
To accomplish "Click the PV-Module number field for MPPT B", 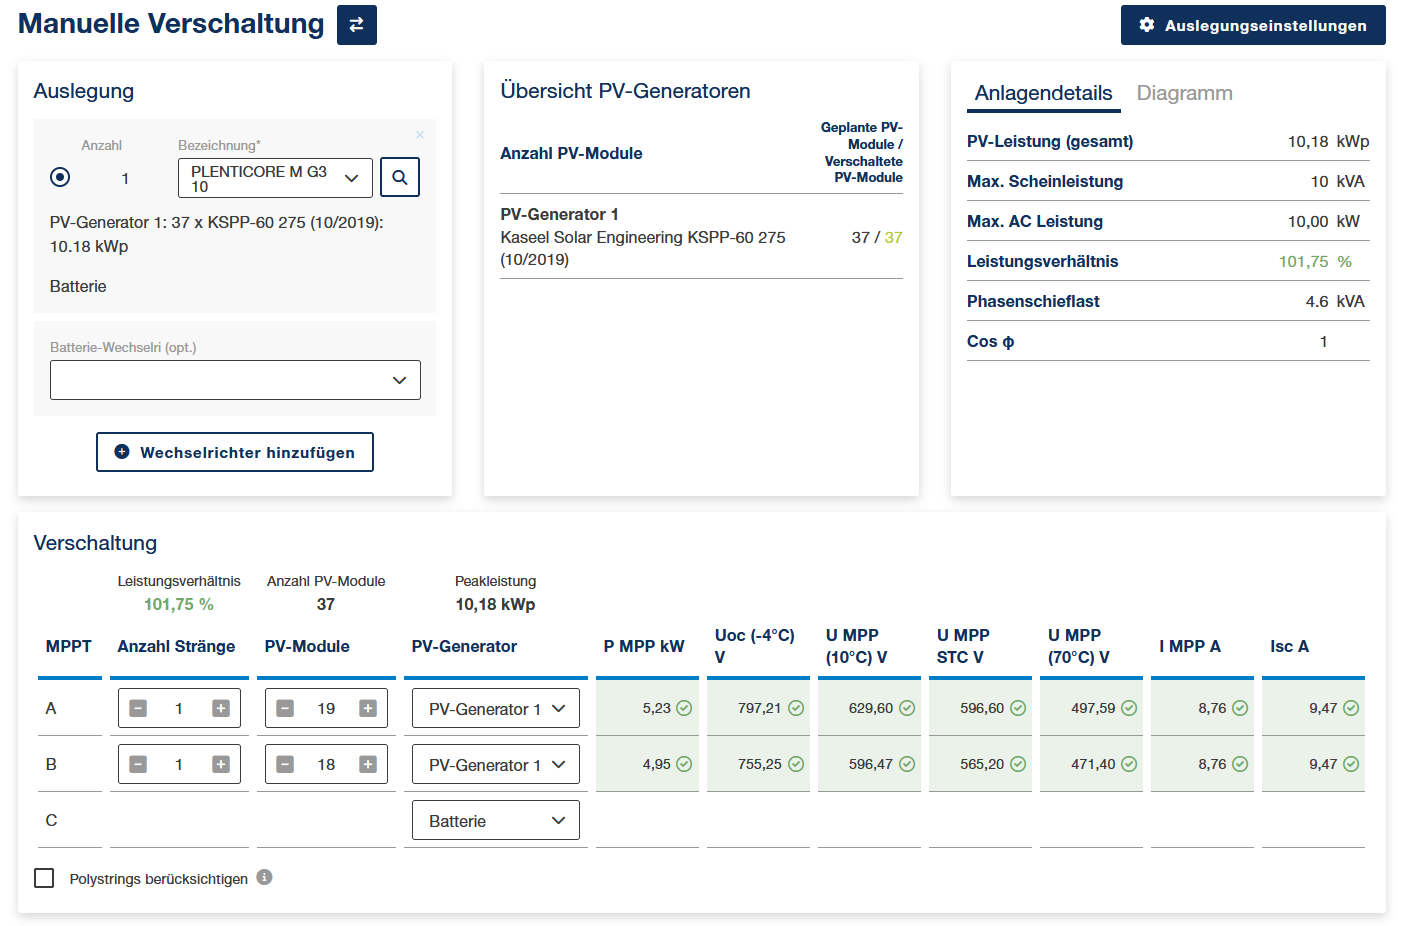I will (326, 764).
